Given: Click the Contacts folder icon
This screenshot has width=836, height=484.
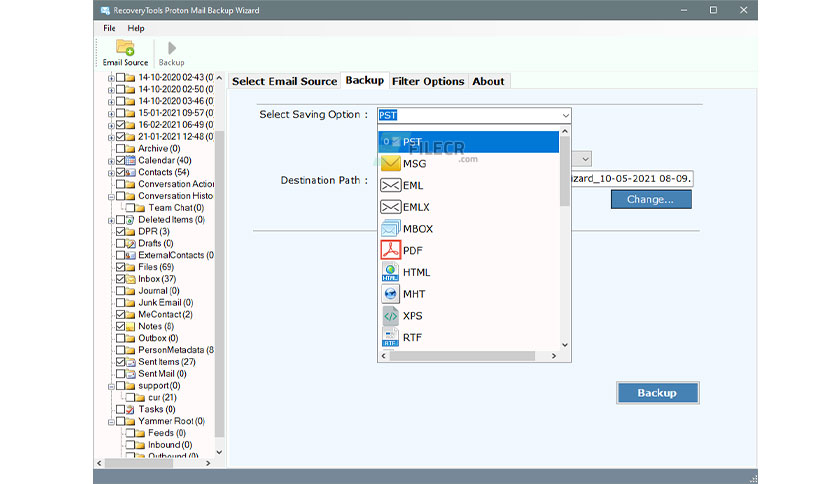Looking at the screenshot, I should pos(131,172).
